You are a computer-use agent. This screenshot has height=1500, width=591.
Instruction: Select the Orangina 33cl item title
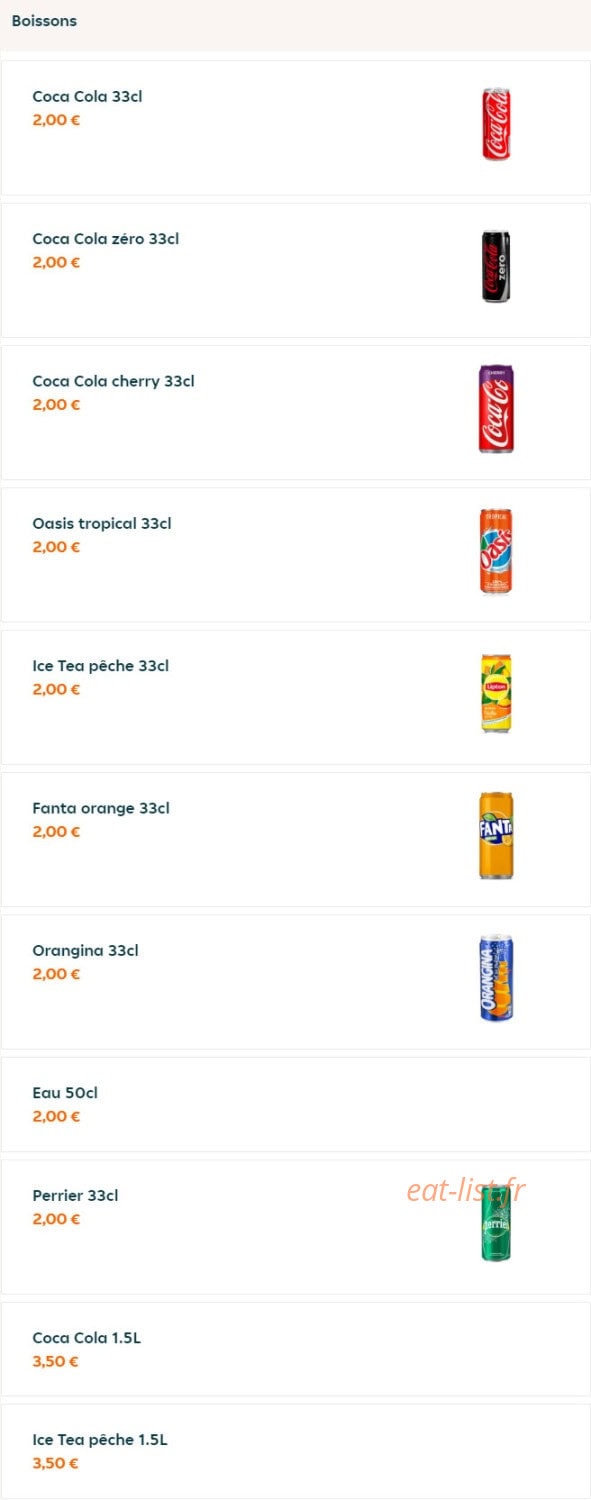click(x=85, y=950)
